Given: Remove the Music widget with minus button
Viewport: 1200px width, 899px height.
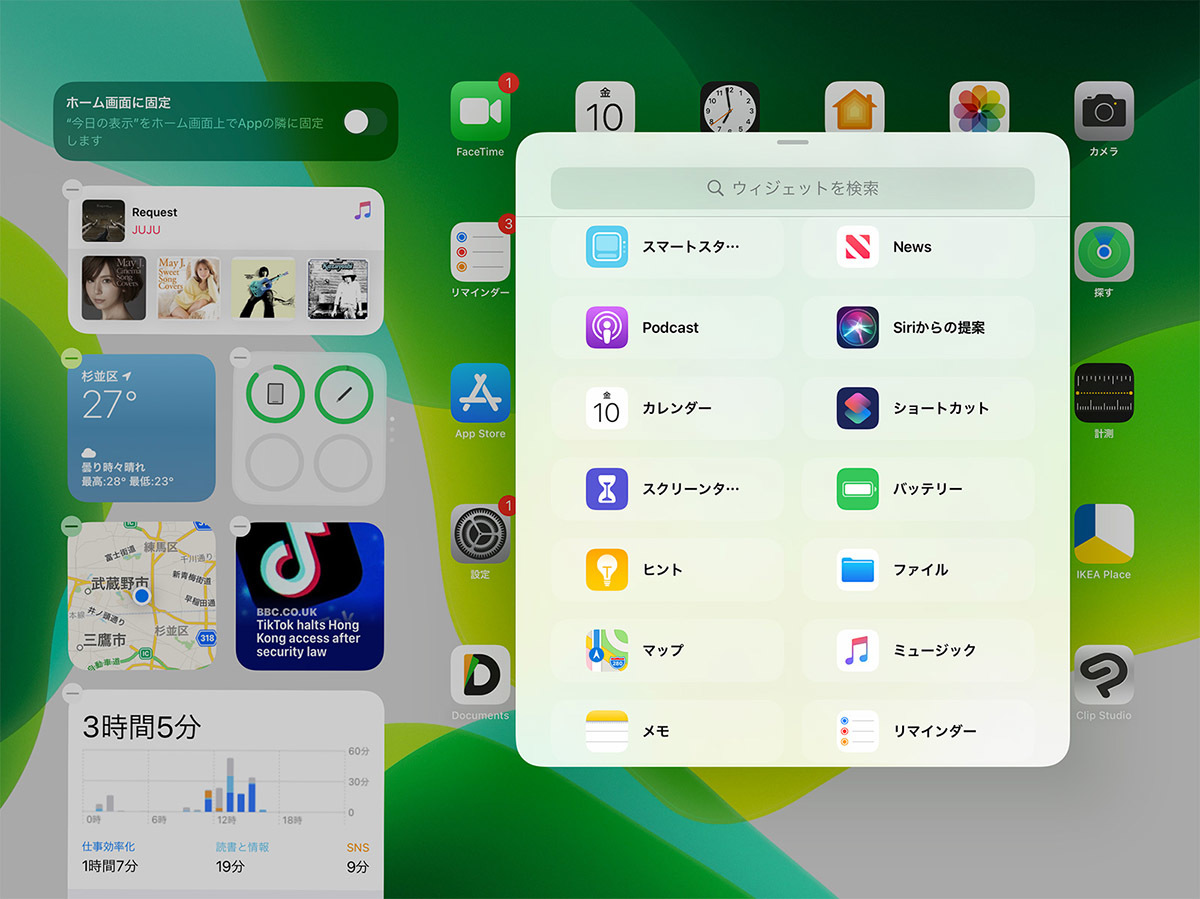Looking at the screenshot, I should point(71,189).
